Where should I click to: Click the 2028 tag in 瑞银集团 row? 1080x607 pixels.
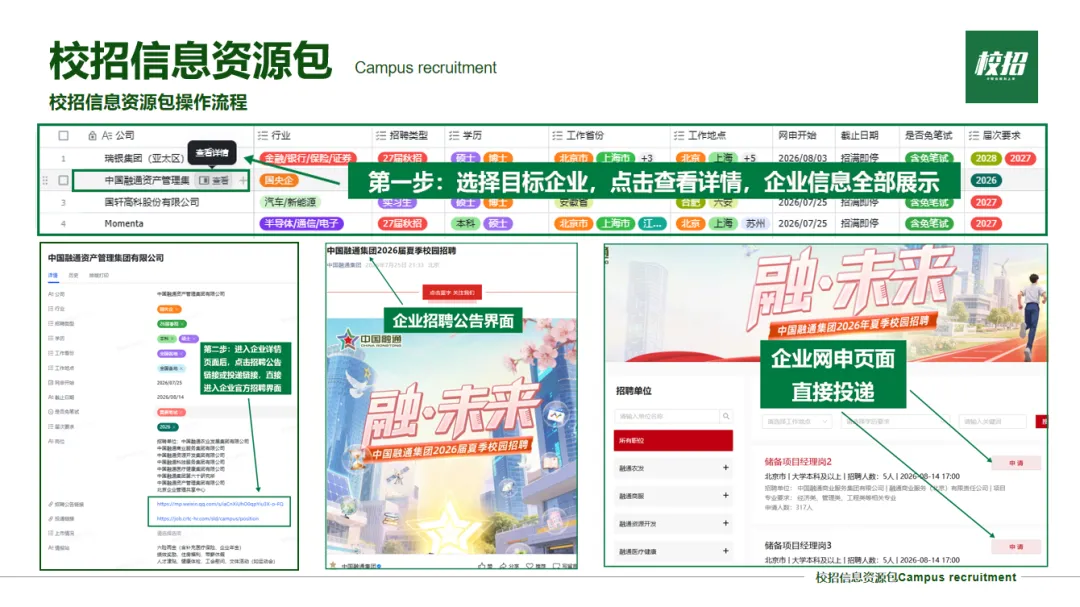point(986,158)
